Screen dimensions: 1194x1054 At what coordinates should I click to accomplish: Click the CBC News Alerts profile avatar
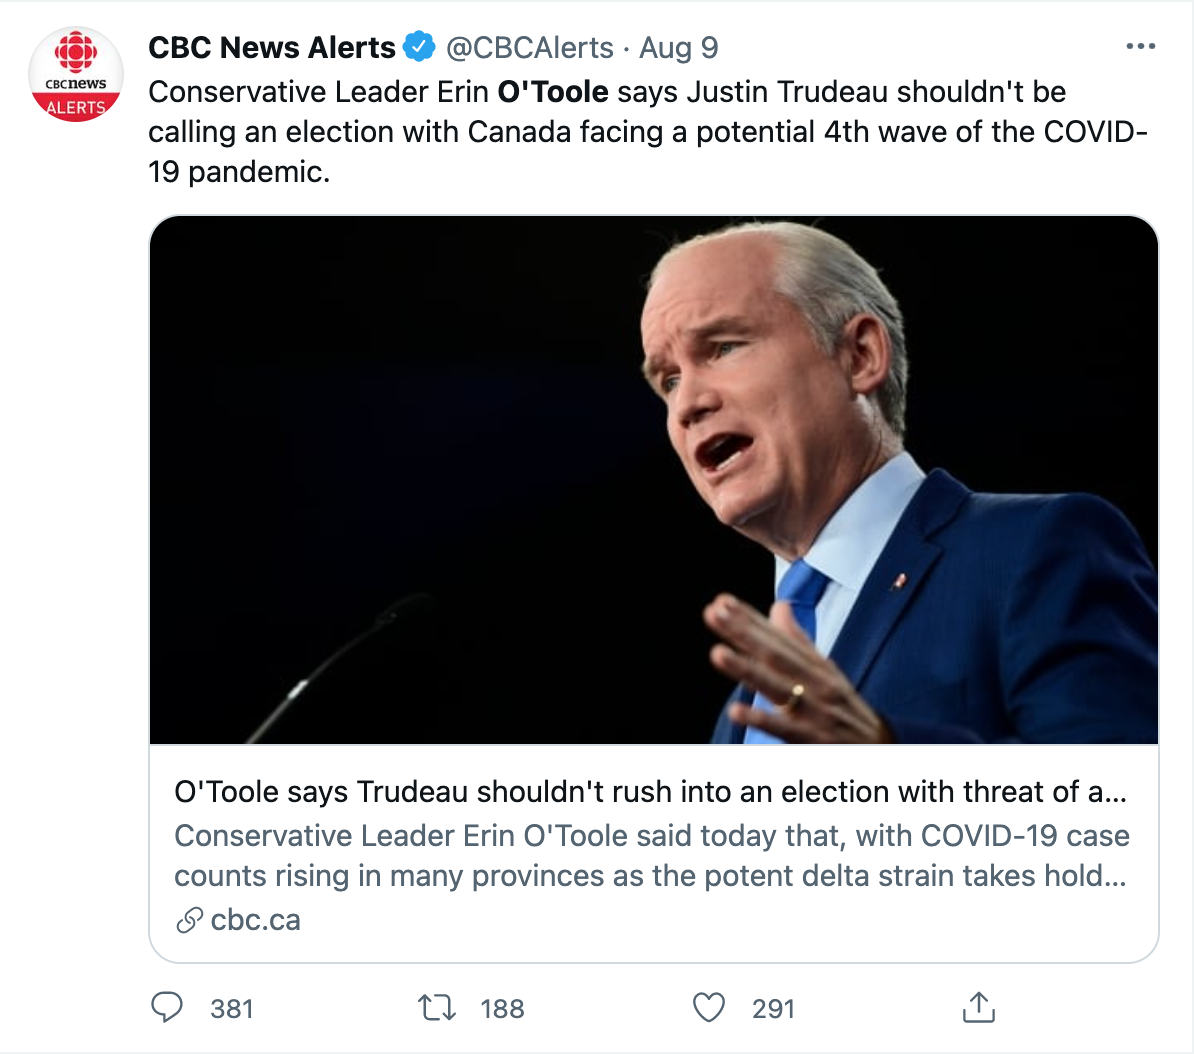point(75,75)
